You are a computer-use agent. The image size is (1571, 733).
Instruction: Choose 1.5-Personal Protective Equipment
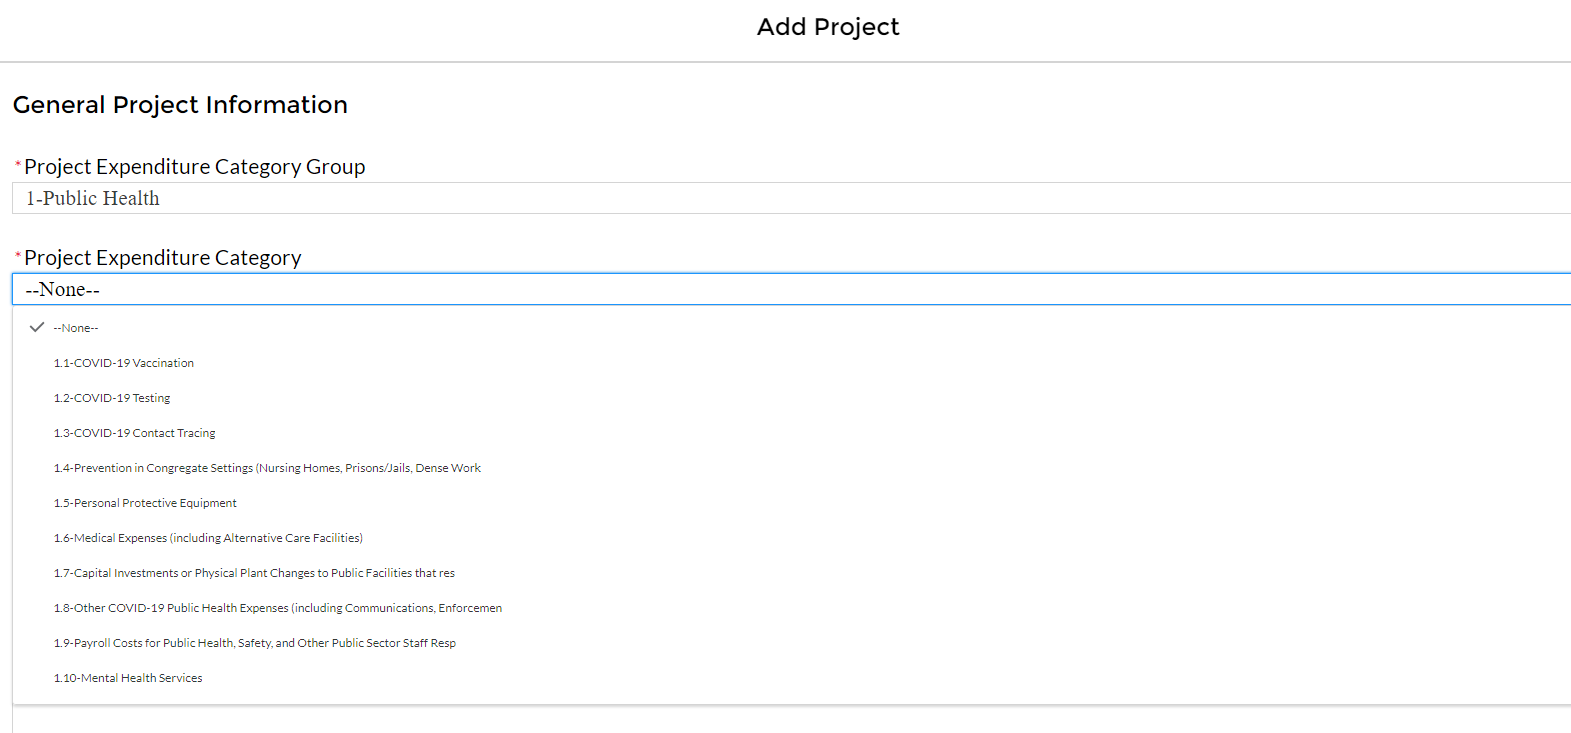[145, 503]
